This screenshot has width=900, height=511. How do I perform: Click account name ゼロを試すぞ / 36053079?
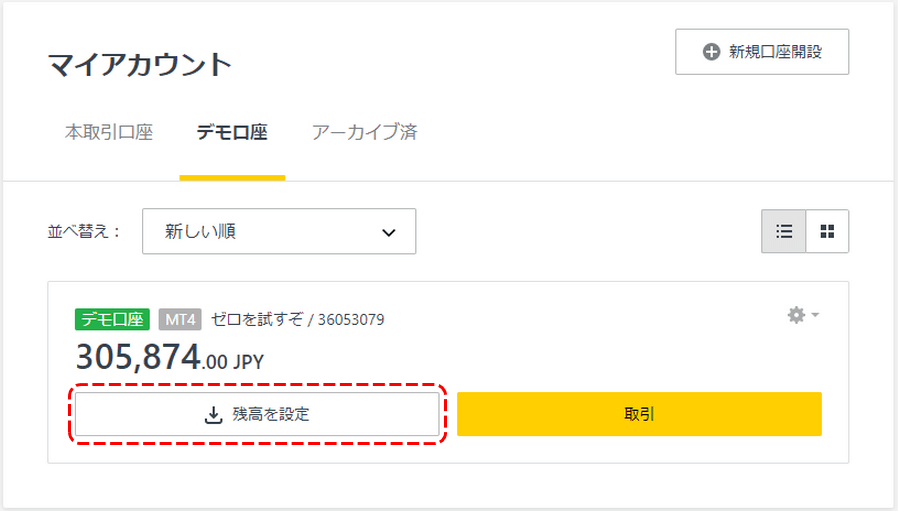point(297,319)
